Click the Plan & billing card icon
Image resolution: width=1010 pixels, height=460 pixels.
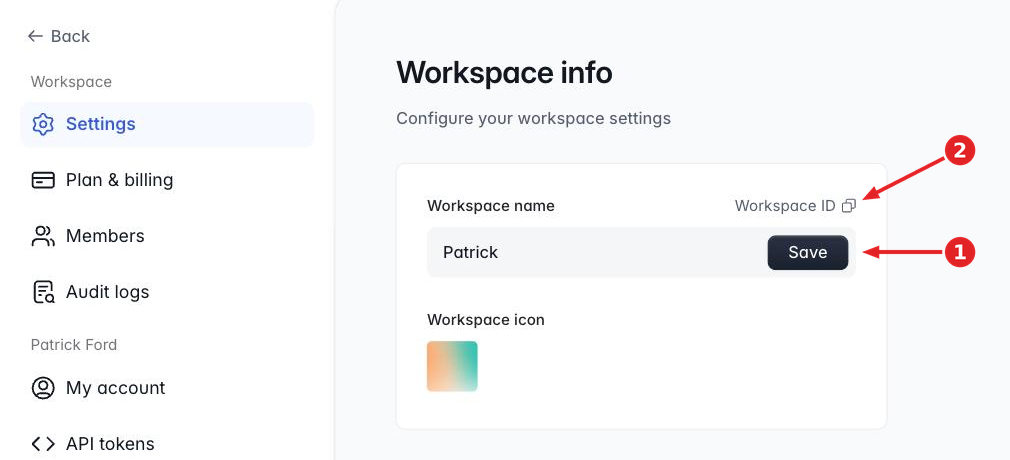coord(43,180)
